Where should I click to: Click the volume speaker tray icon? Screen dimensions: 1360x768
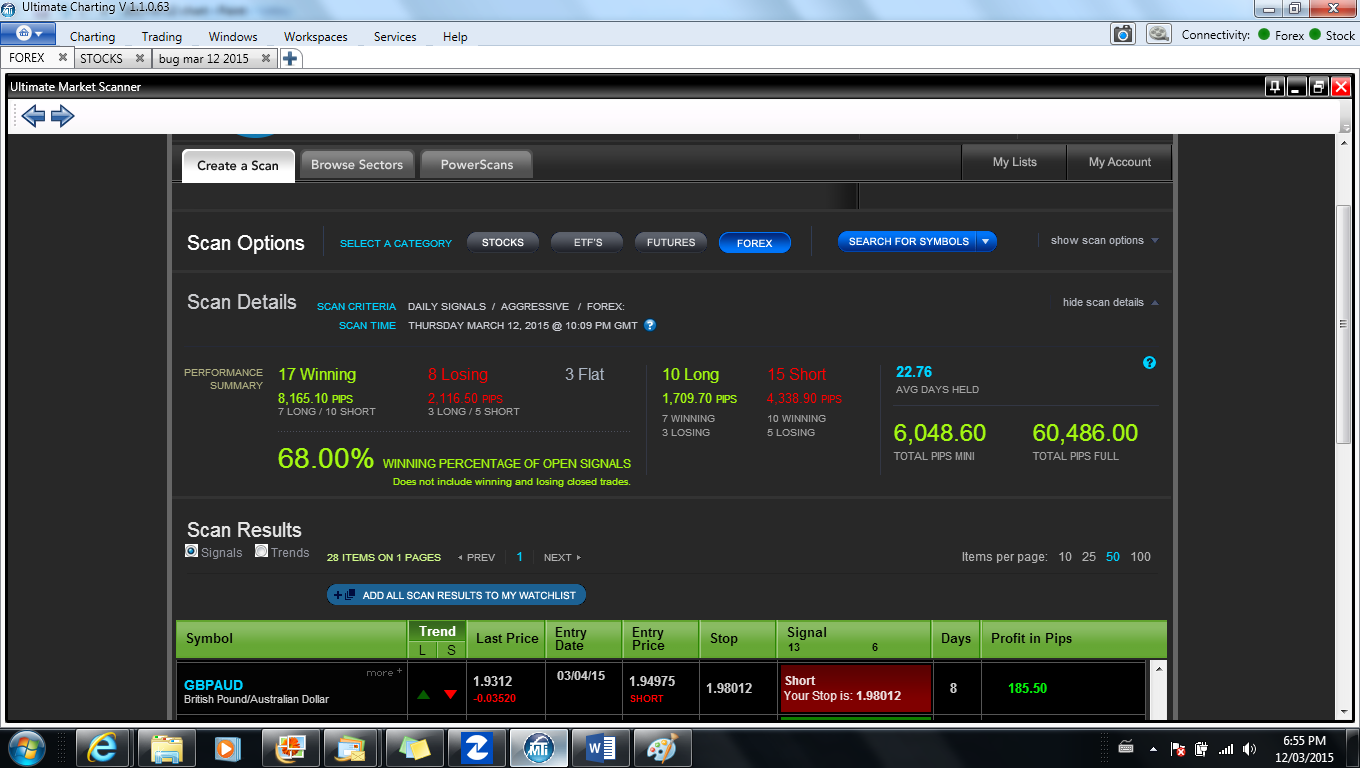coord(1249,749)
